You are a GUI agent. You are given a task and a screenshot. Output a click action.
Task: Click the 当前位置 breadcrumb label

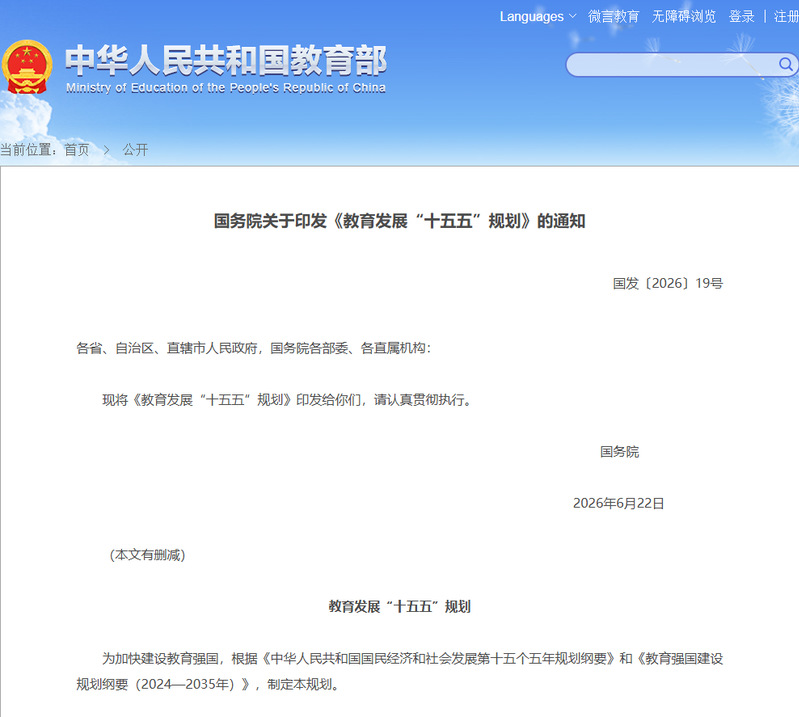(x=28, y=150)
